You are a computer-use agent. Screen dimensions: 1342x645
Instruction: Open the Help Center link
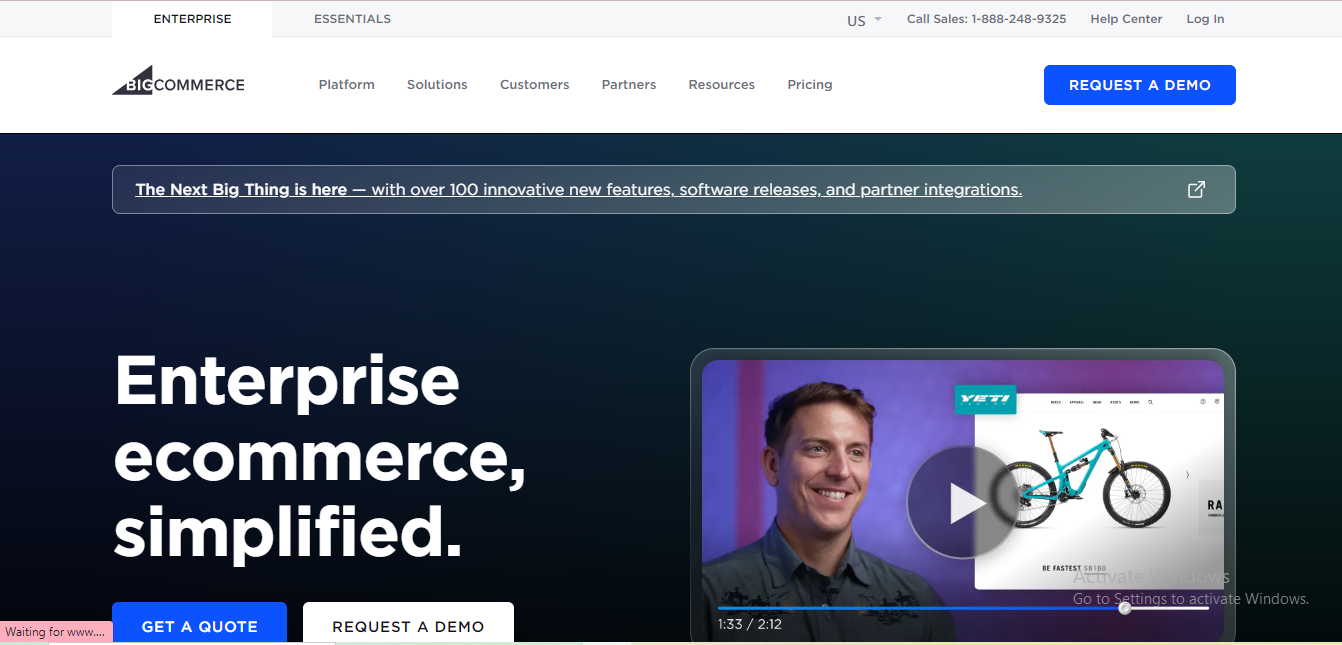tap(1126, 19)
